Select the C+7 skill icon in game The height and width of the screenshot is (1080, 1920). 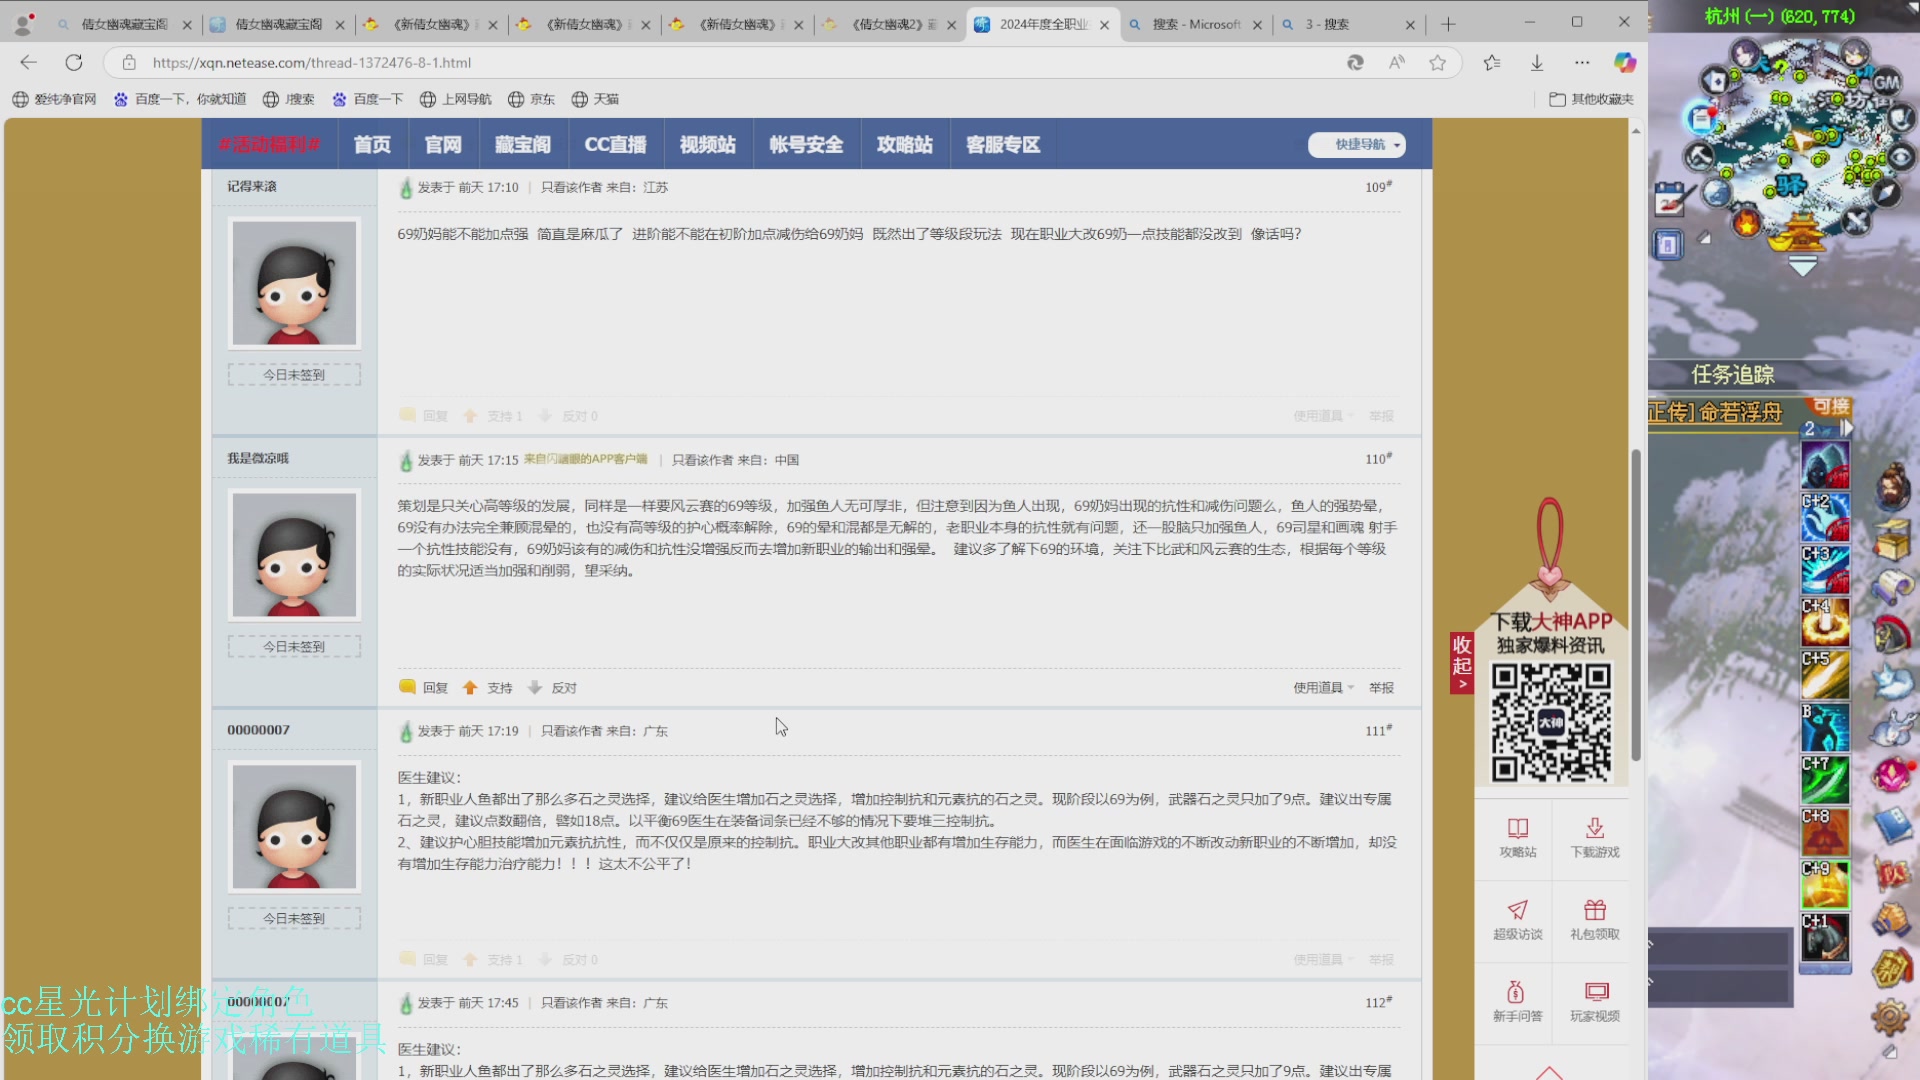click(1825, 780)
